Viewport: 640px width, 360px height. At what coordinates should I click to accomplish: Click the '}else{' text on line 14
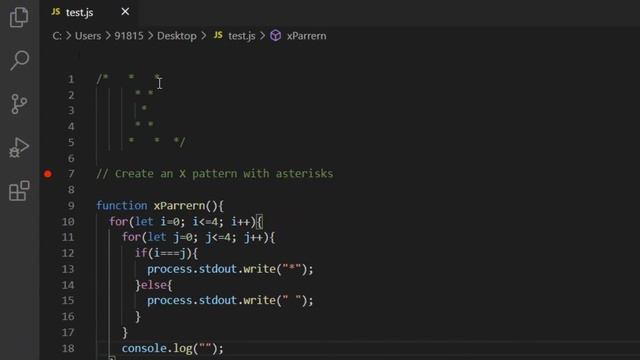[x=153, y=285]
